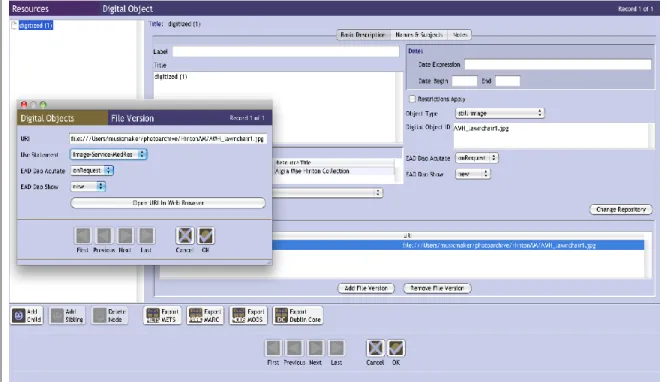Click Next in File Version dialog

[125, 236]
